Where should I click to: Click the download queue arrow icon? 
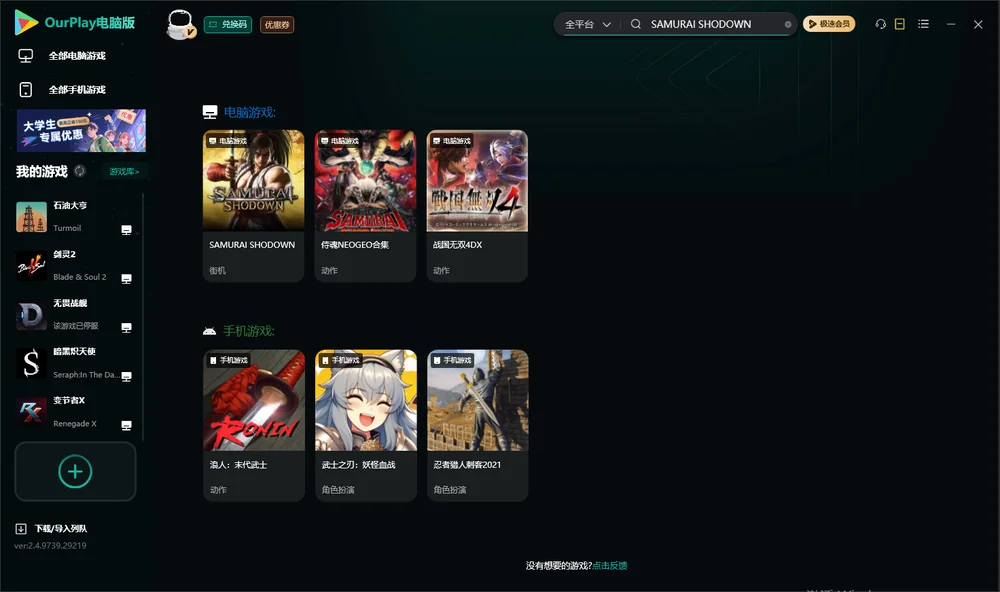coord(21,528)
